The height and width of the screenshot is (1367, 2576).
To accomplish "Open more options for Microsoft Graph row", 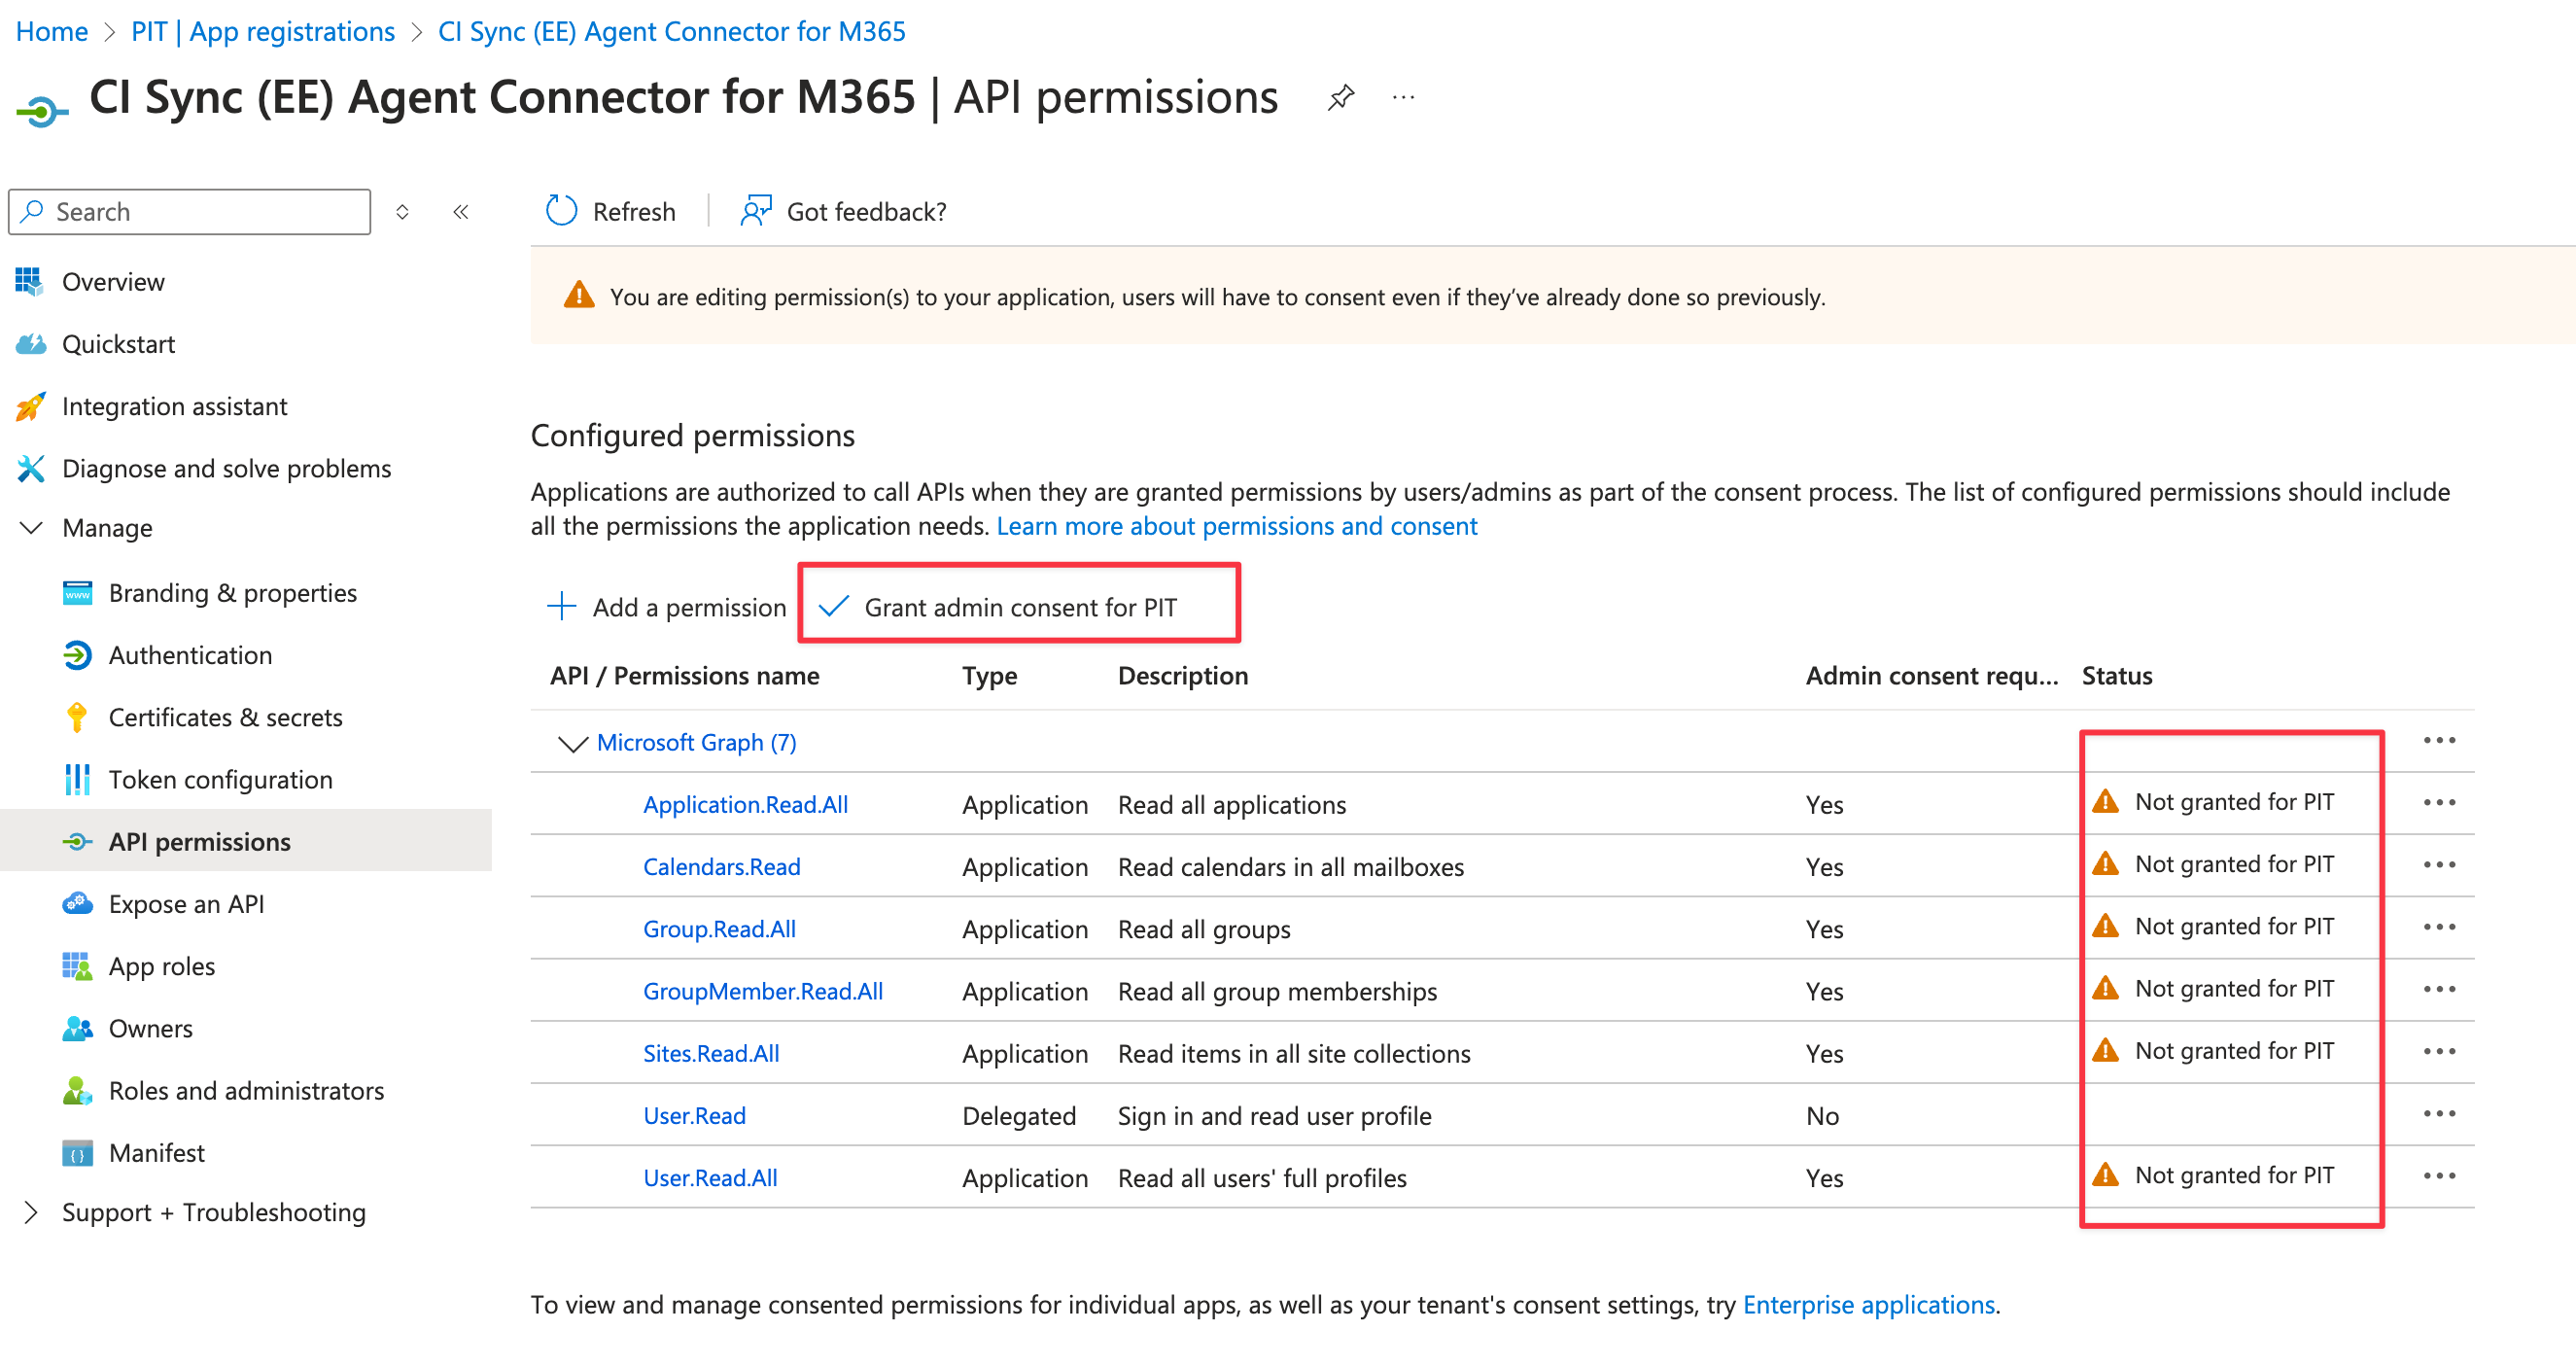I will [x=2439, y=740].
